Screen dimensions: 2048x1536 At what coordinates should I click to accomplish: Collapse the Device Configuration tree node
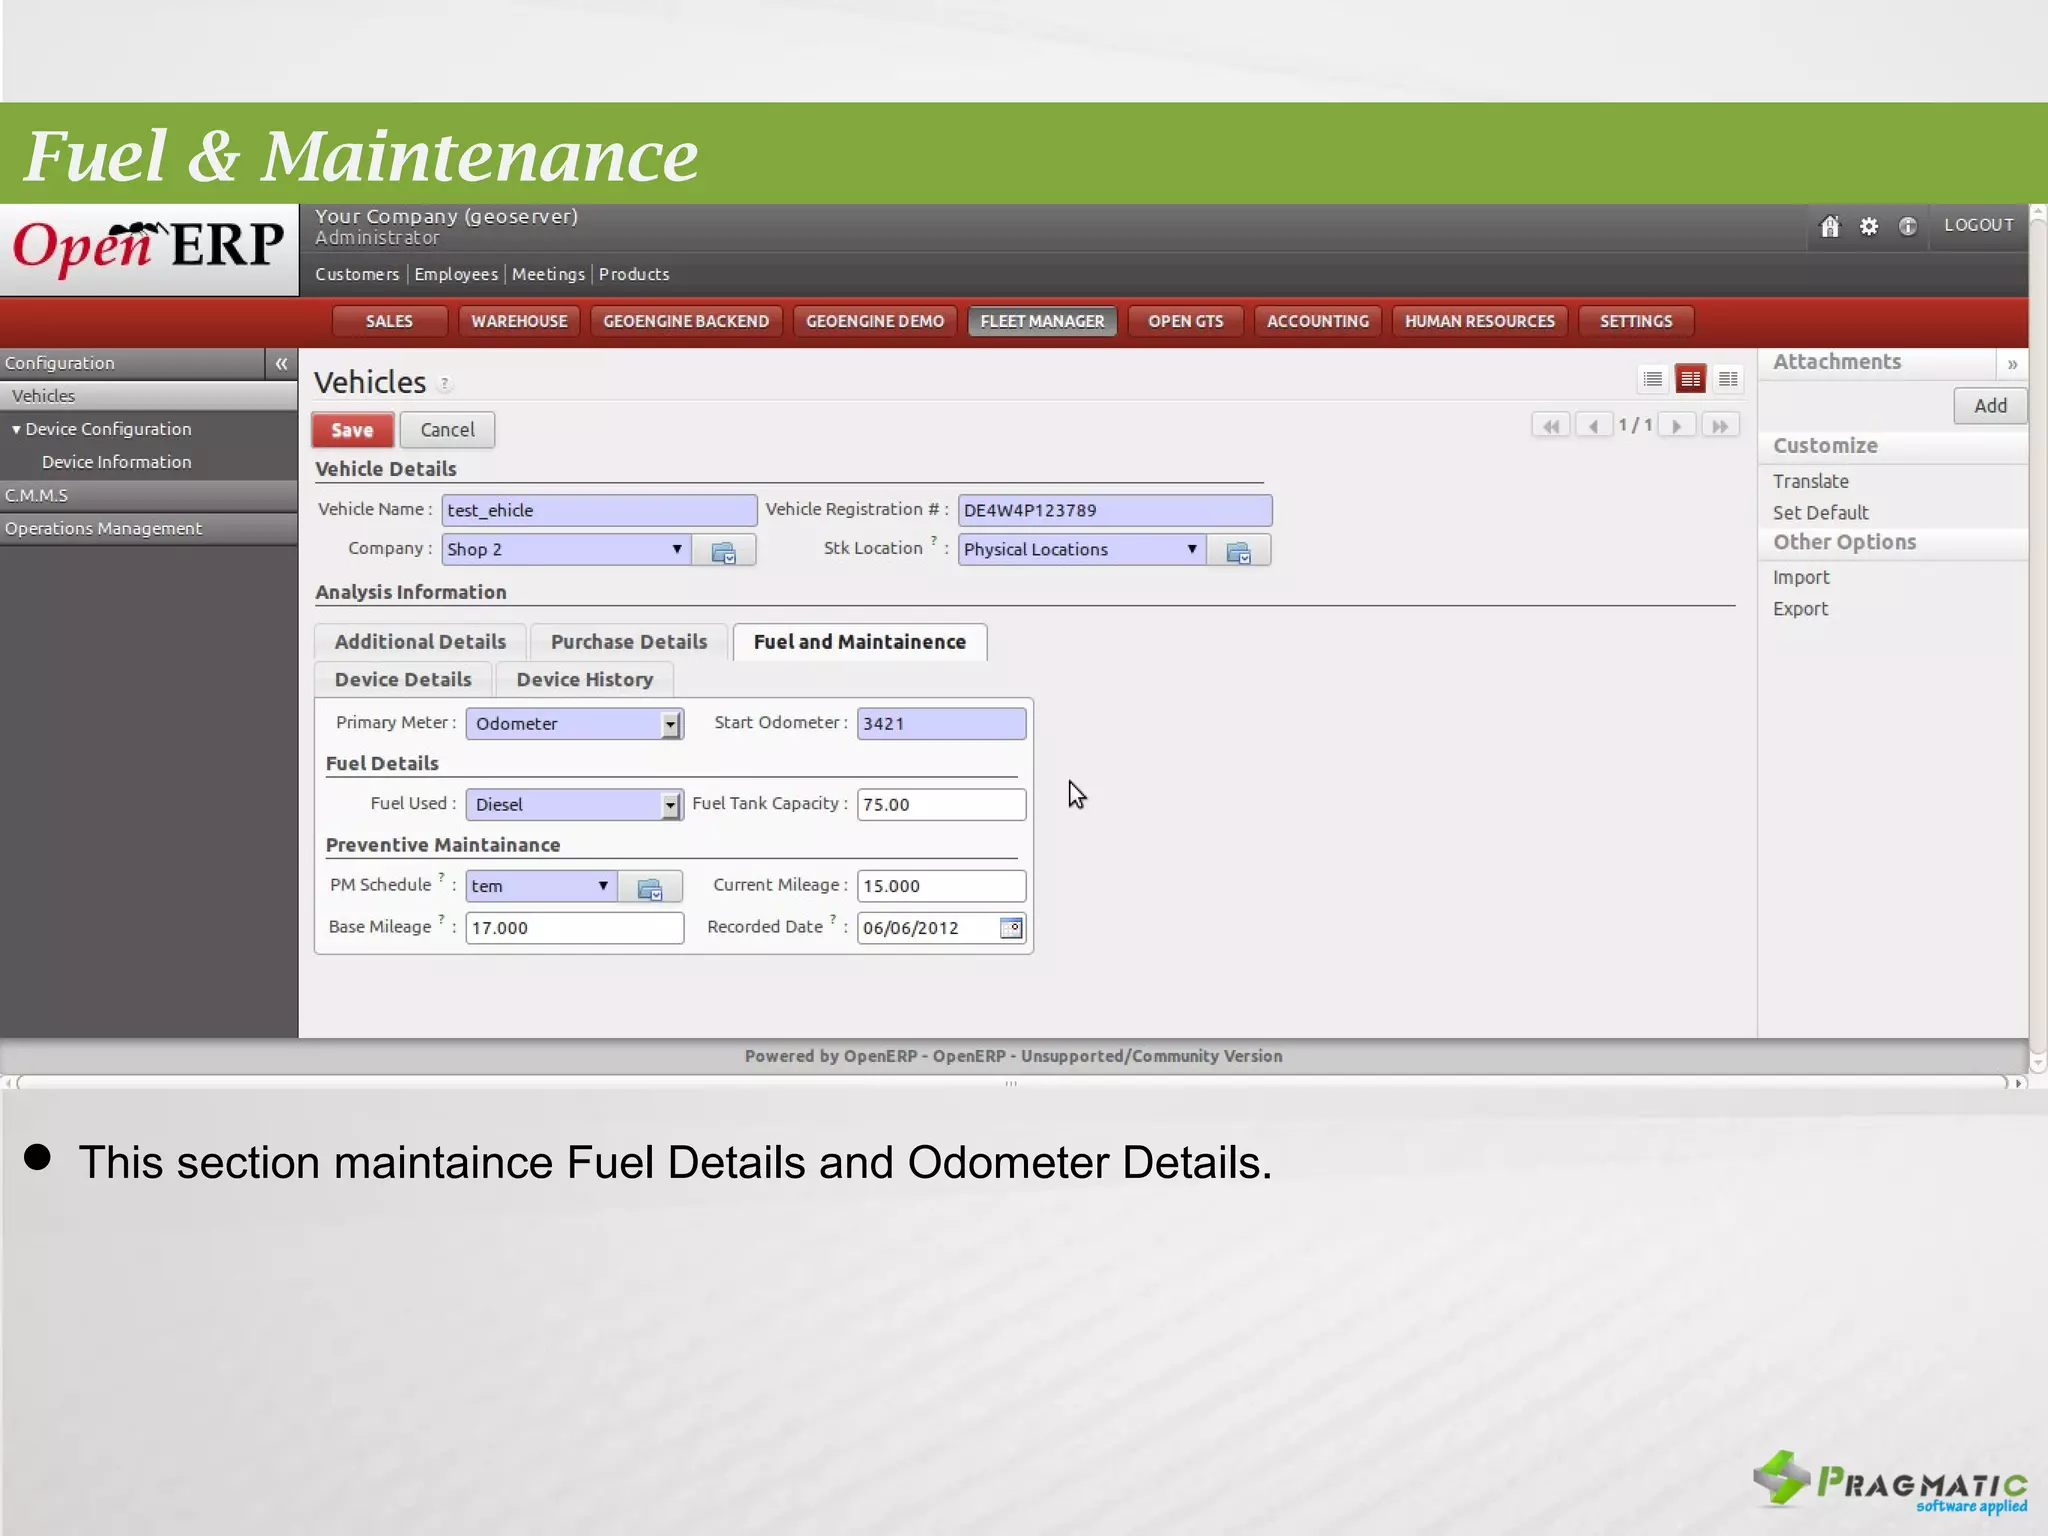[x=16, y=429]
